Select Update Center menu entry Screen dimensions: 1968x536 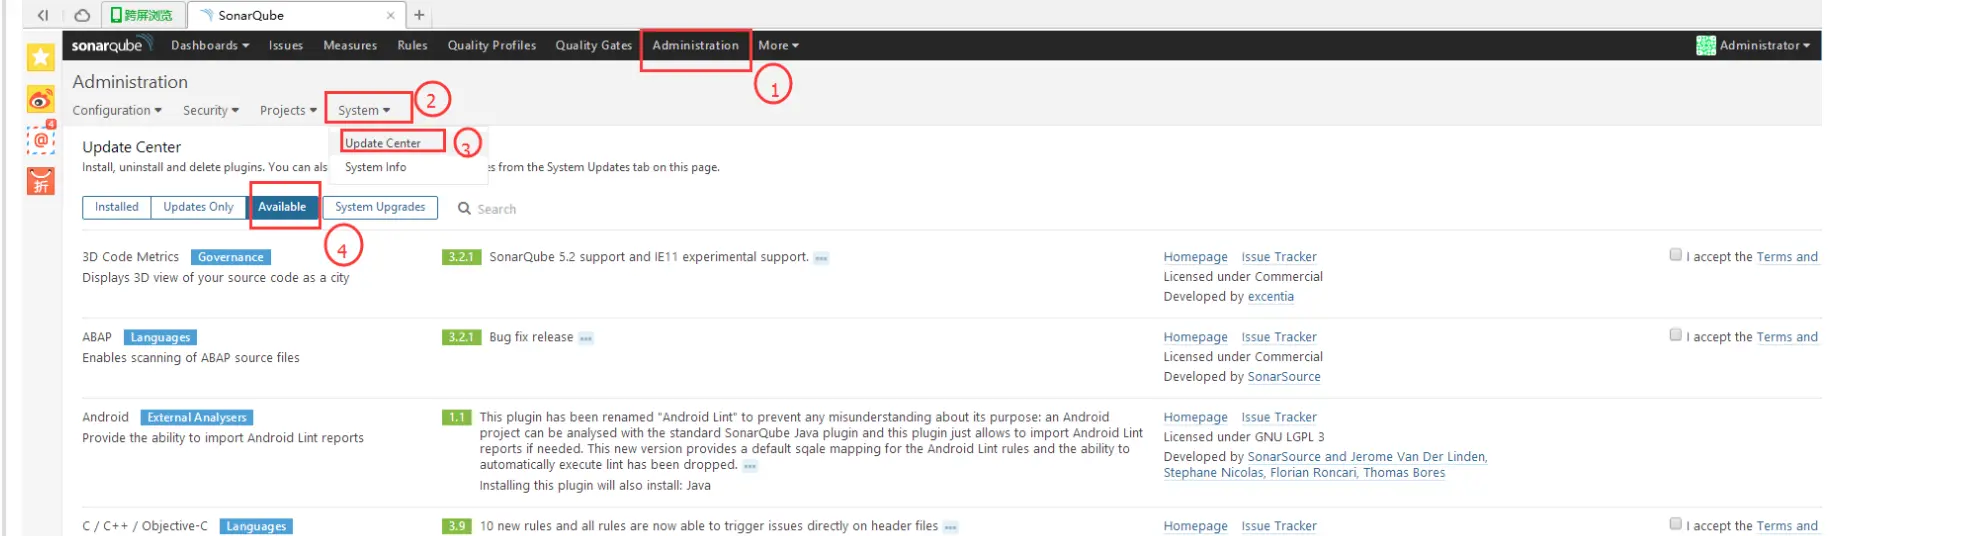tap(383, 143)
